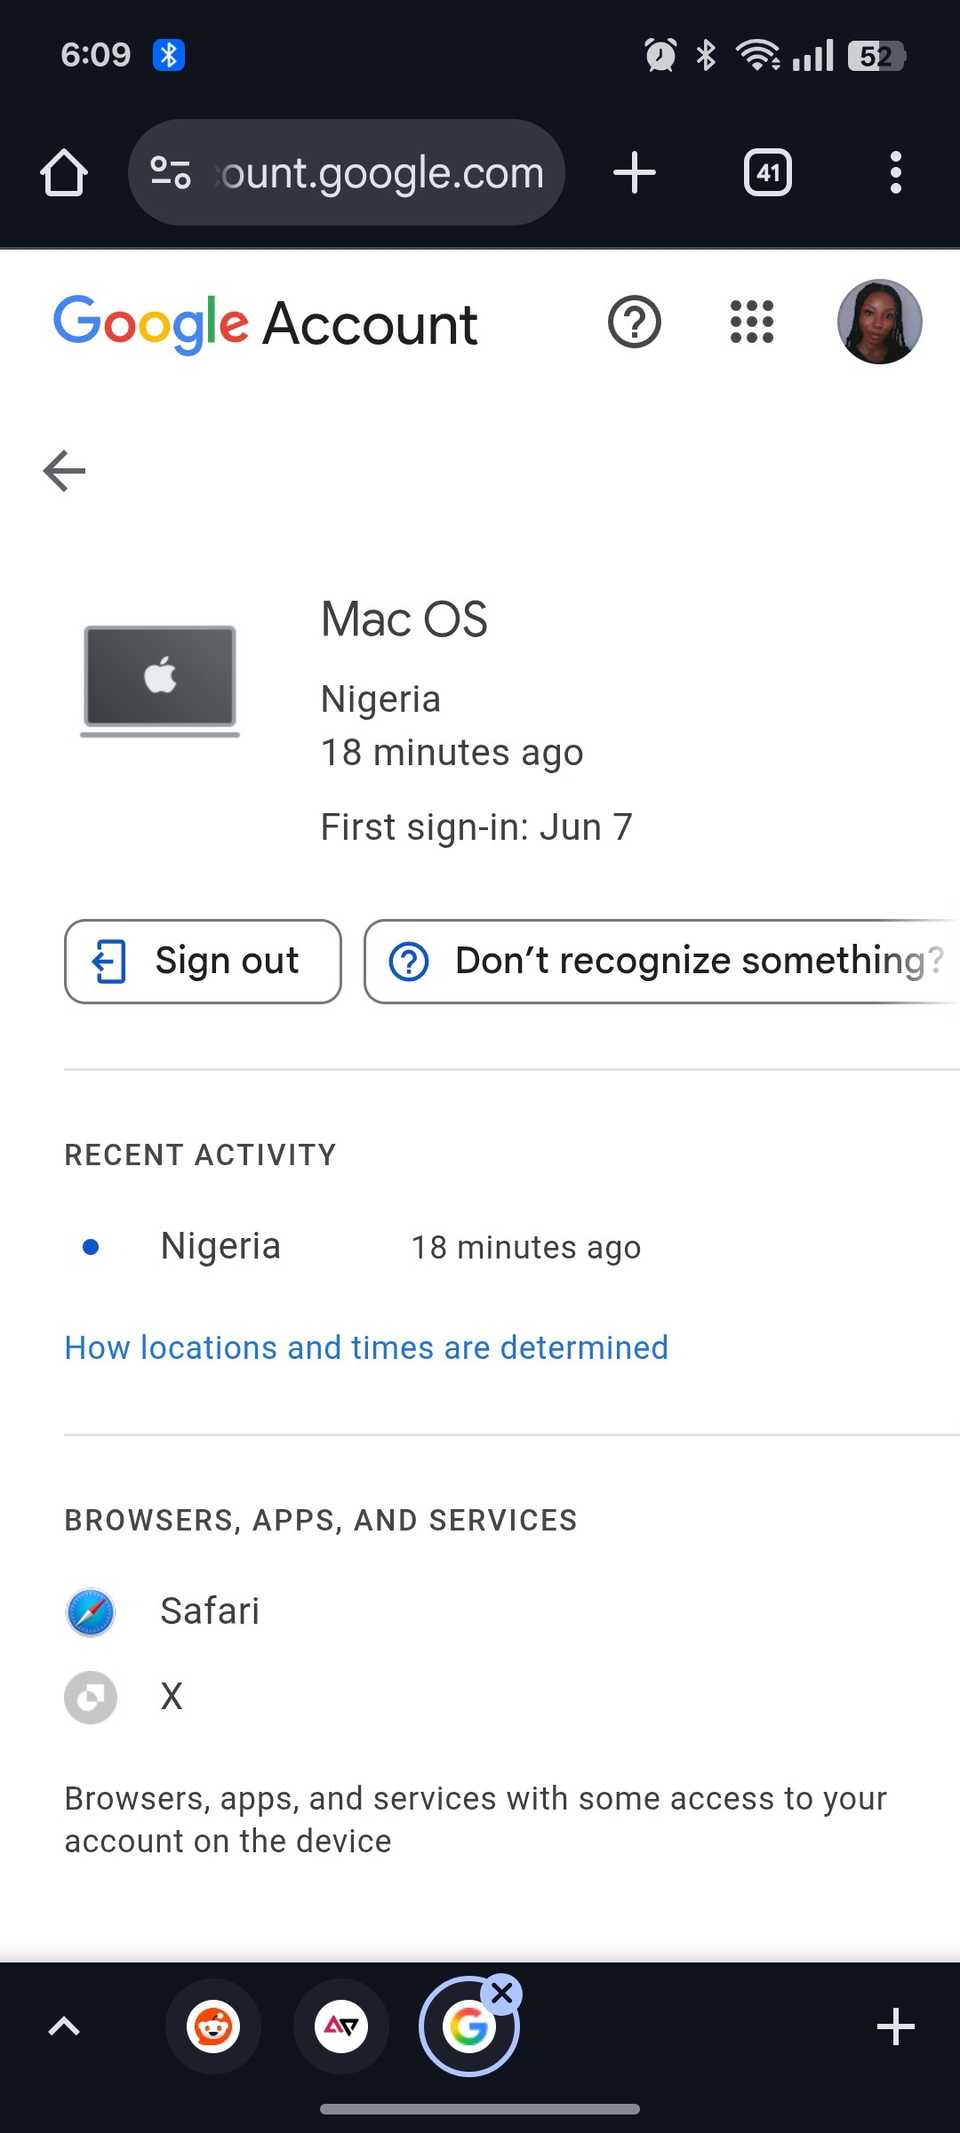Open How locations and times are determined
The width and height of the screenshot is (960, 2133).
click(366, 1347)
